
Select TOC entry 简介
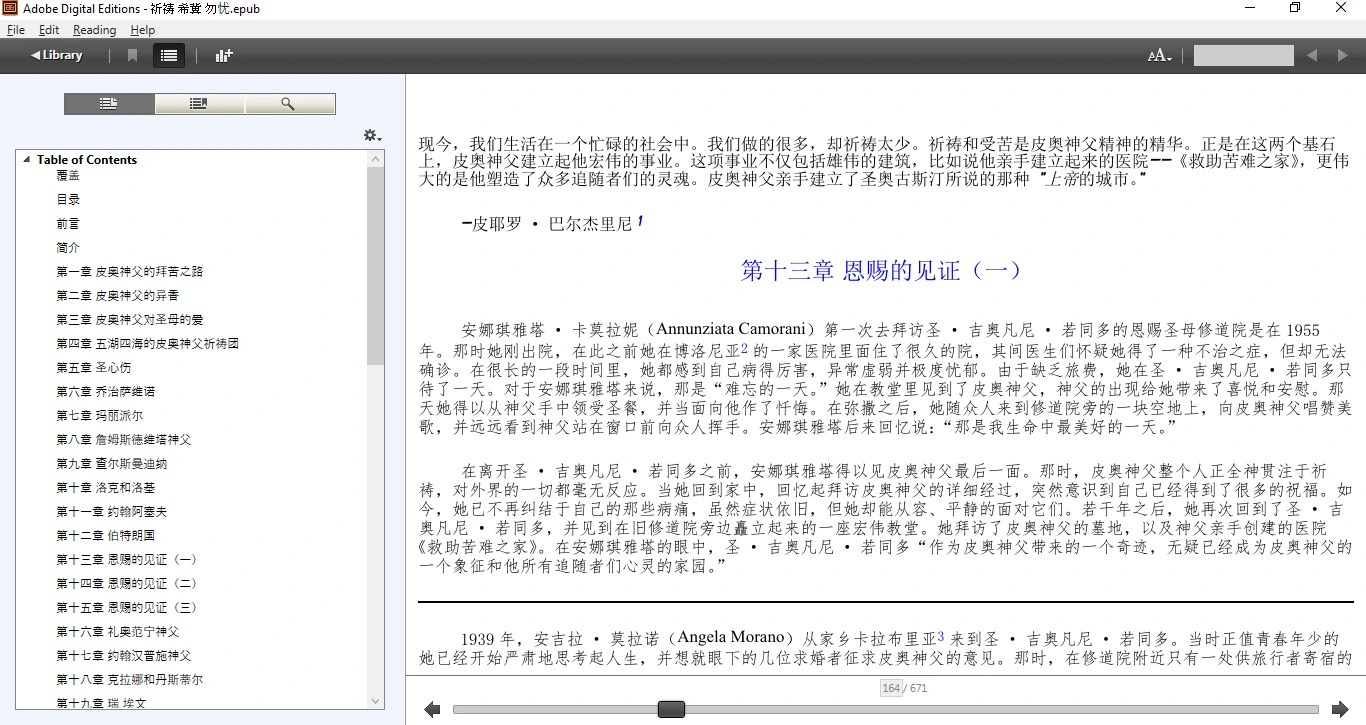pos(68,248)
